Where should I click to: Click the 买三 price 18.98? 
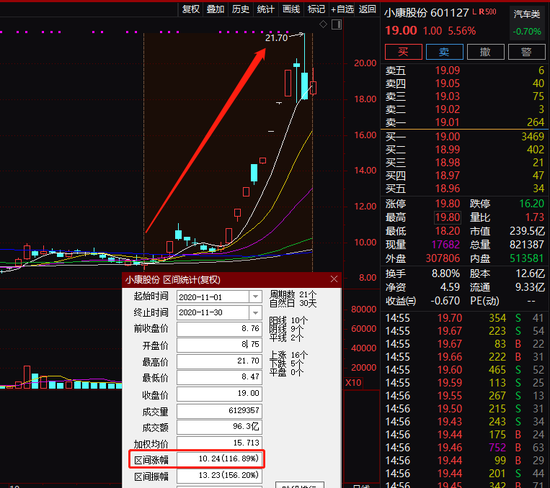(447, 162)
